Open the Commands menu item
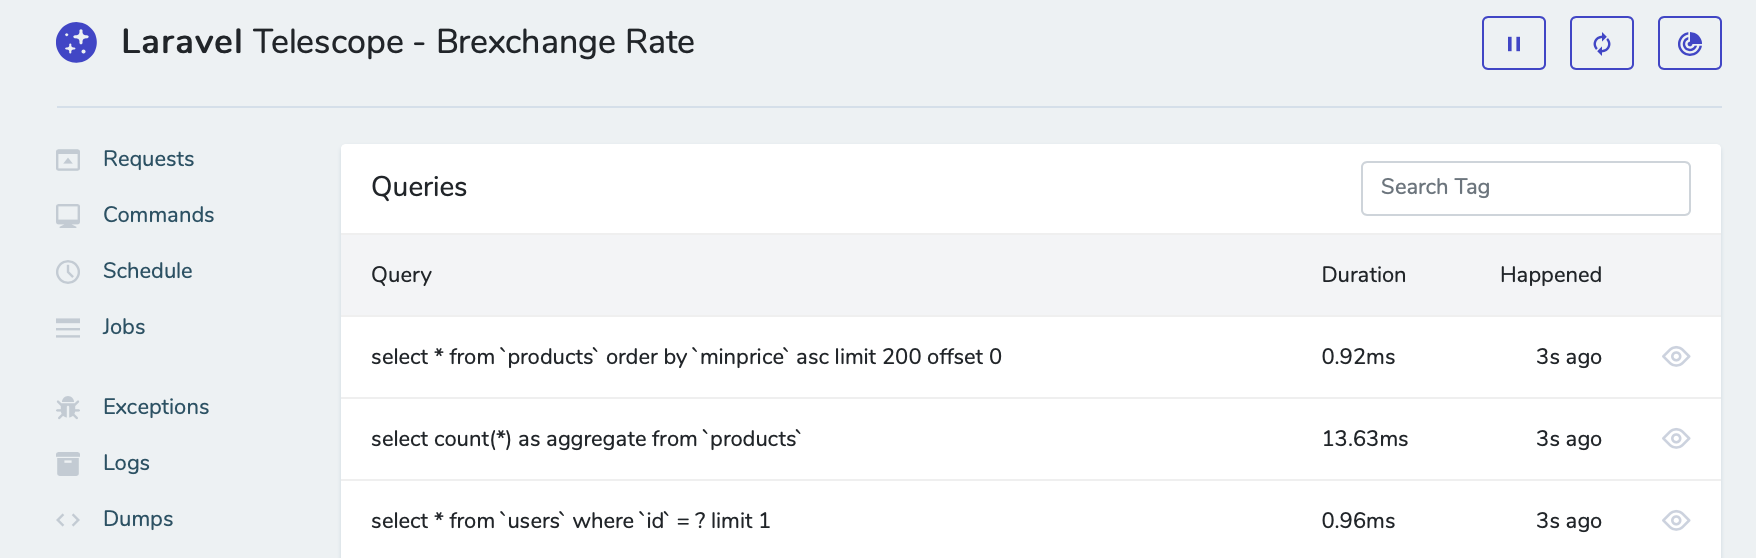1756x558 pixels. [x=158, y=215]
